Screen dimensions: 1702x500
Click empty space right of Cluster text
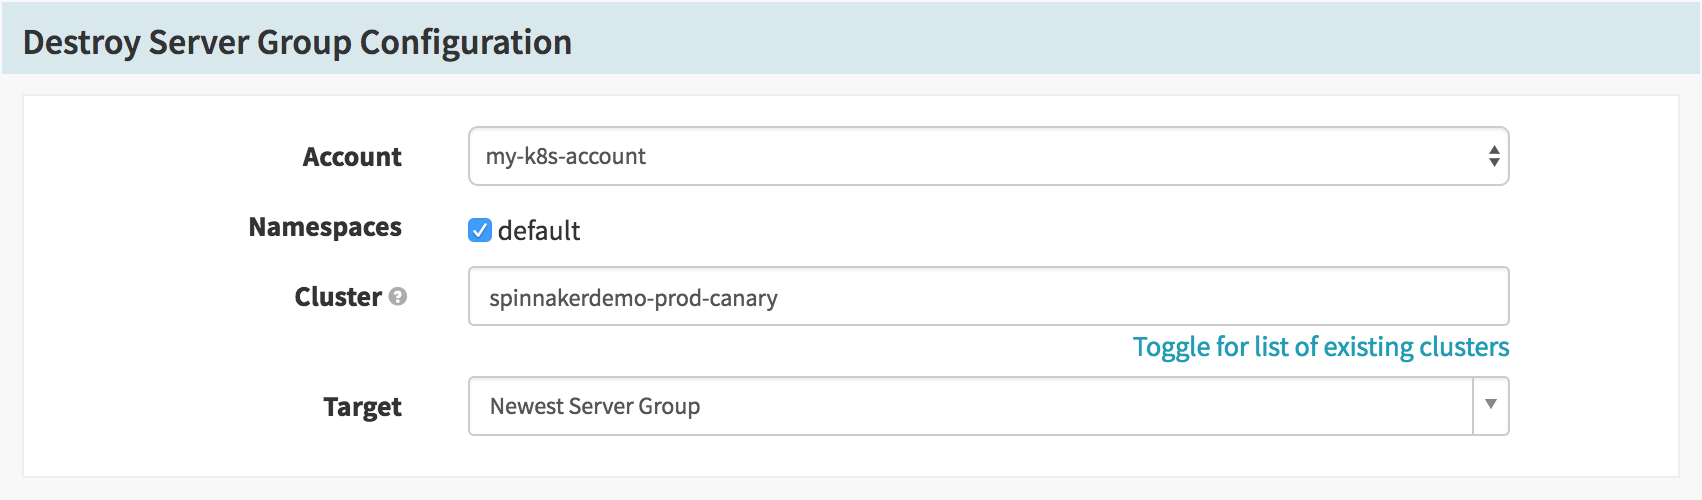[x=1140, y=297]
